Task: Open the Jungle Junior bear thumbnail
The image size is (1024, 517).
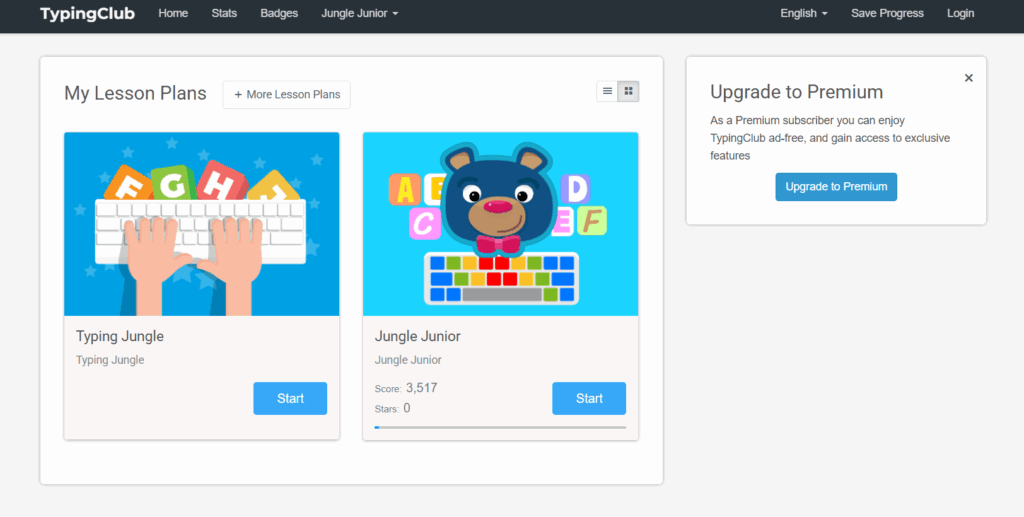Action: pos(500,224)
